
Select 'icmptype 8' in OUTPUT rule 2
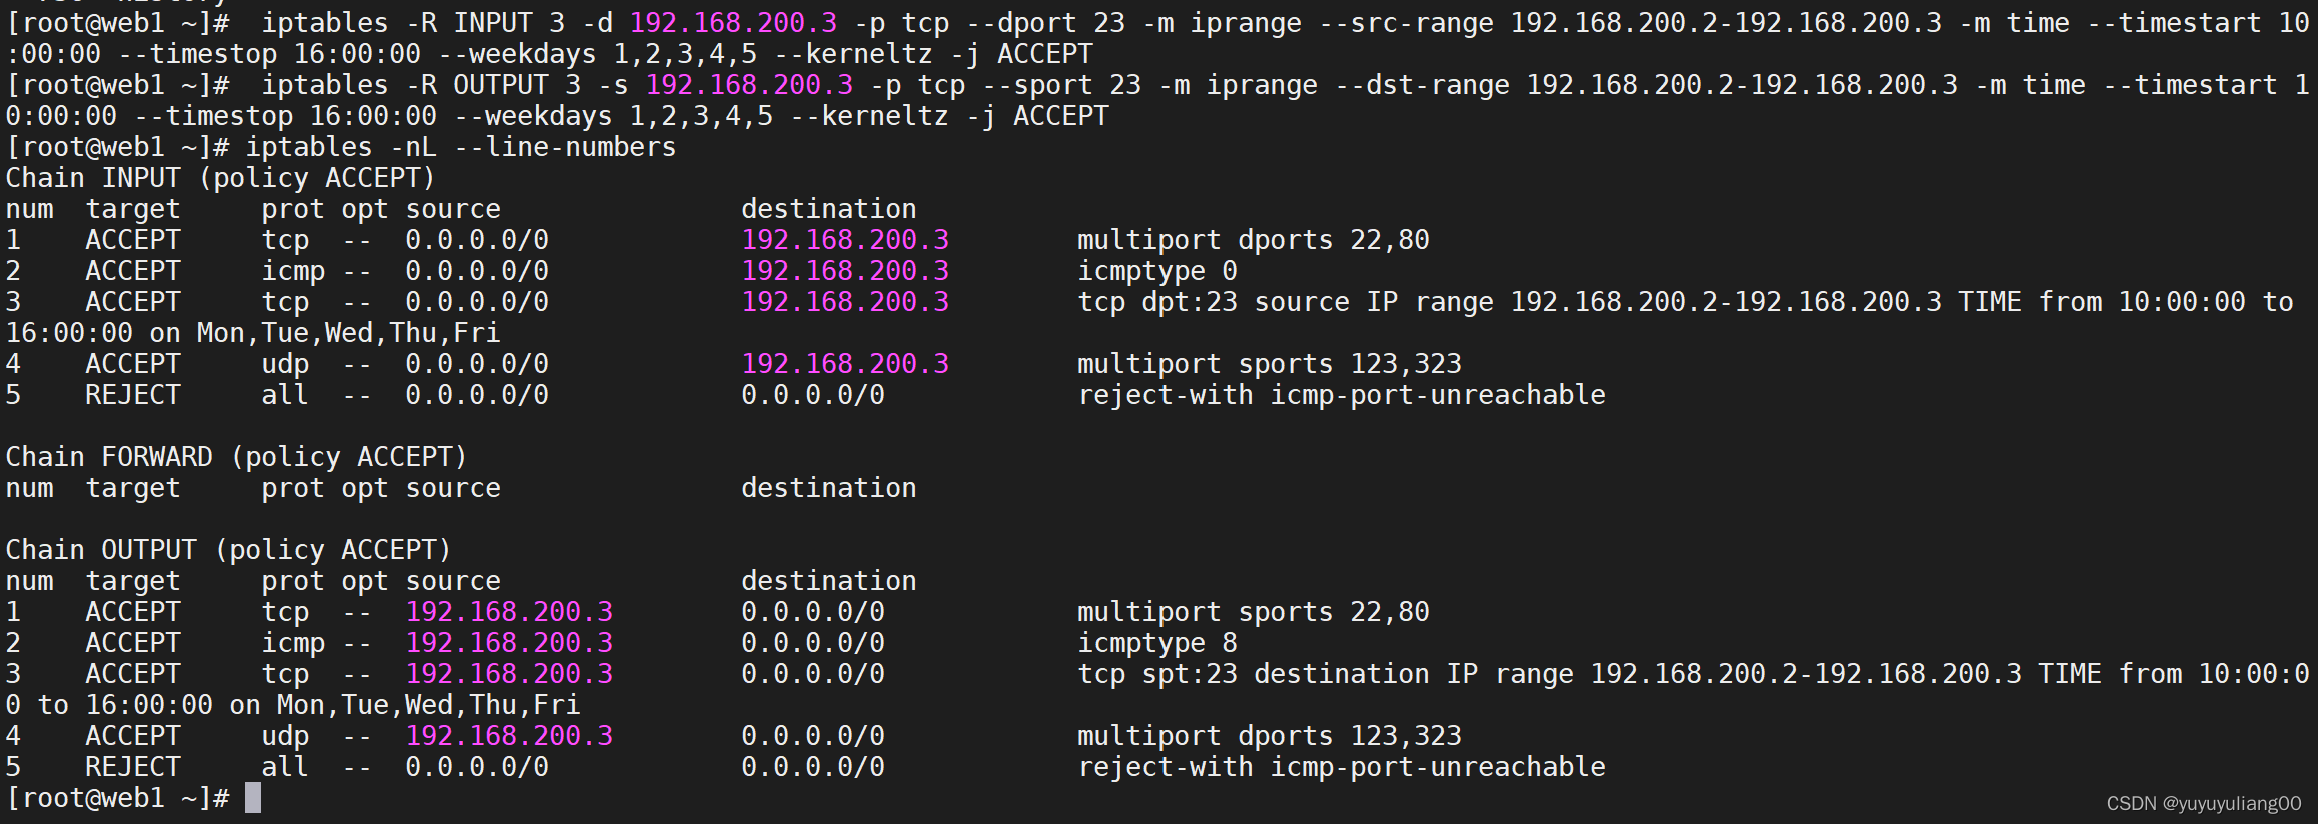pos(1157,643)
